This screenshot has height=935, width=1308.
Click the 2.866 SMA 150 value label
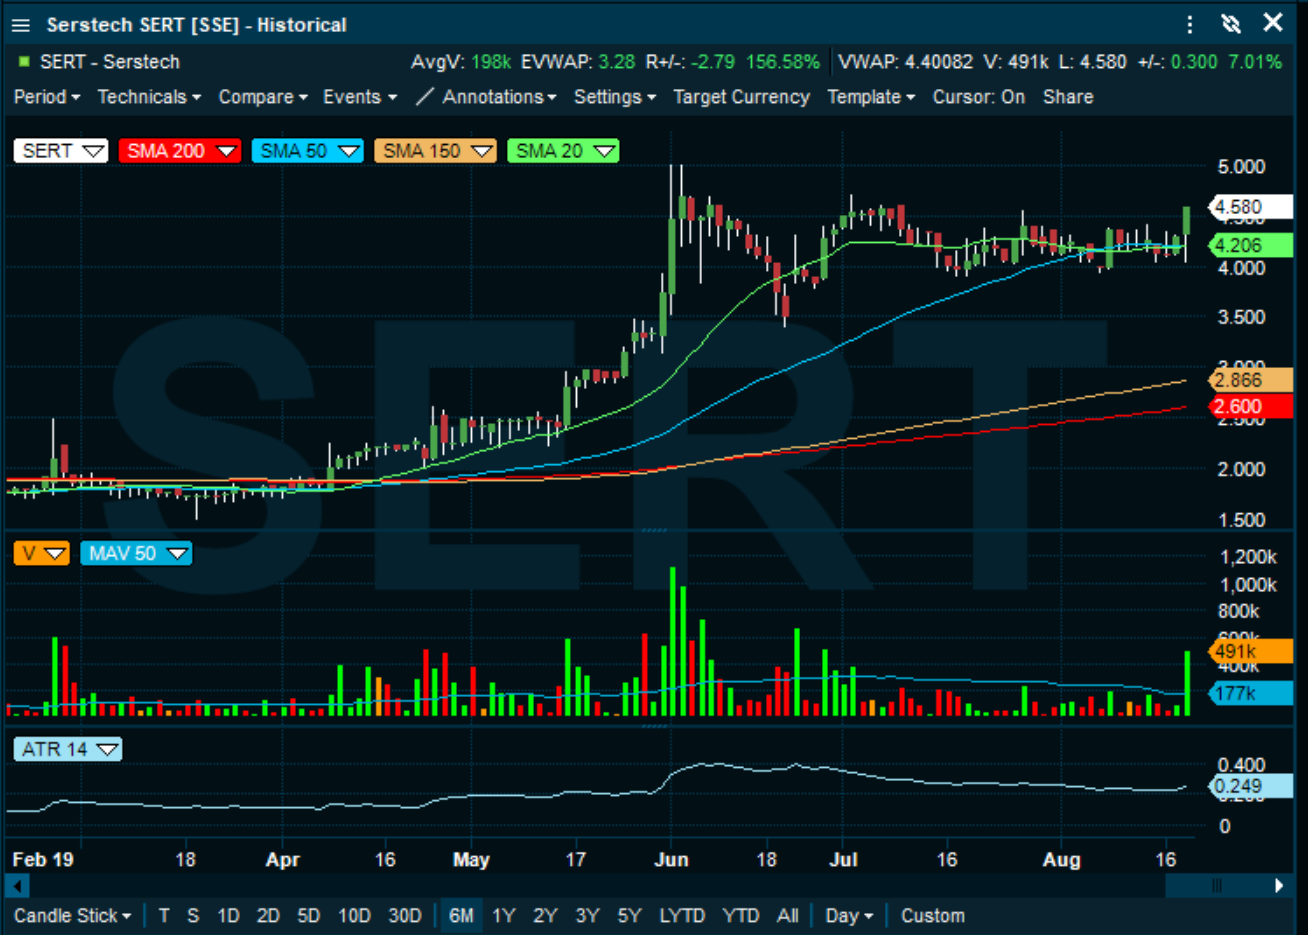1250,380
